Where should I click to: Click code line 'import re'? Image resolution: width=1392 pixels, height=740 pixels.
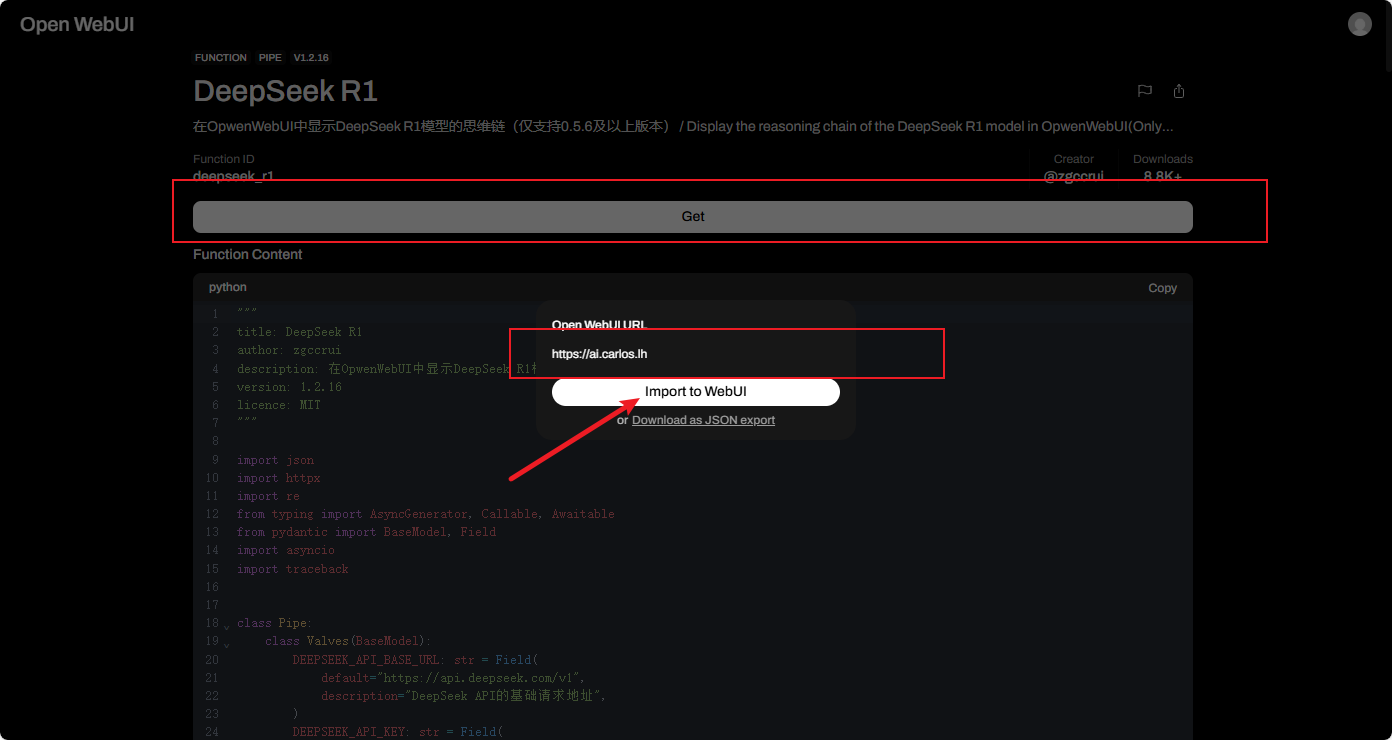tap(268, 496)
